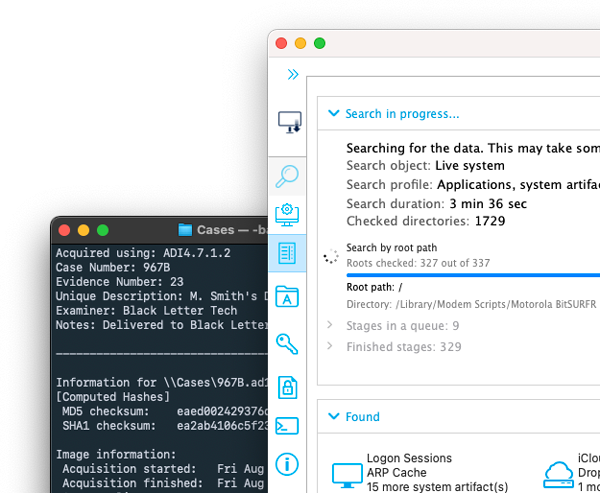Screen dimensions: 600x493
Task: Click the monitor download icon in sidebar
Action: pyautogui.click(x=289, y=123)
